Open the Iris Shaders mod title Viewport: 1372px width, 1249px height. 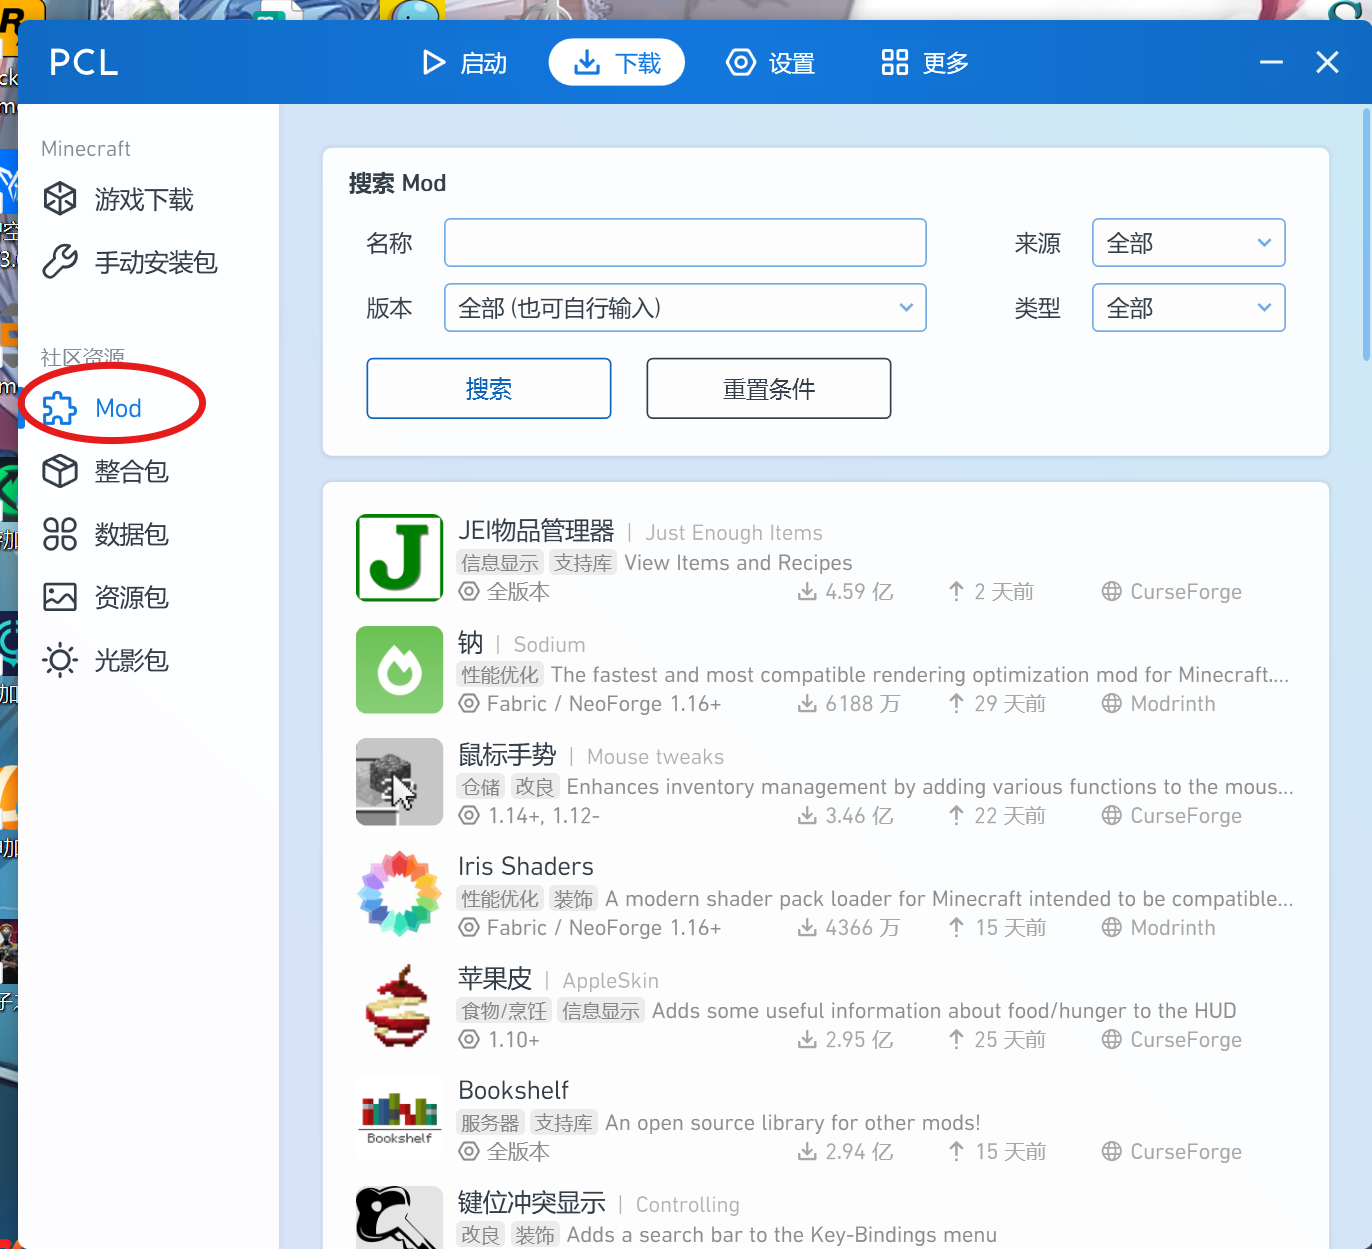[526, 867]
